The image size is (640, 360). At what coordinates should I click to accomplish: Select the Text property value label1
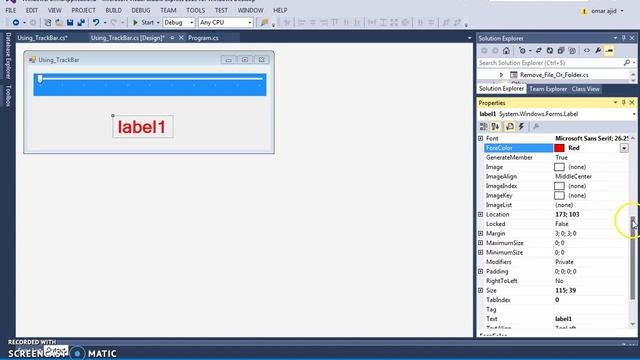[x=563, y=319]
